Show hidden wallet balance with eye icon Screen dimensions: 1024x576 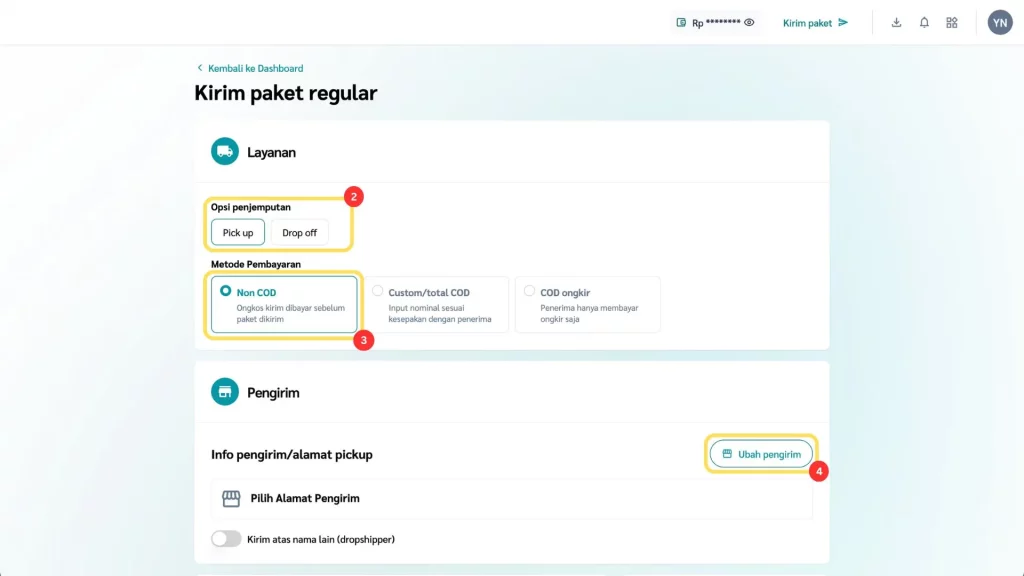coord(749,22)
